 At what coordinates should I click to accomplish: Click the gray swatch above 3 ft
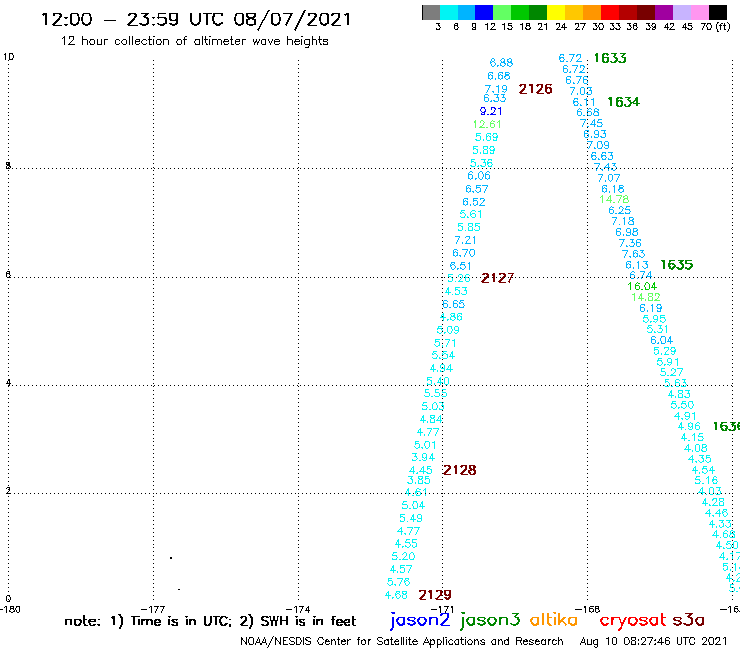point(431,12)
